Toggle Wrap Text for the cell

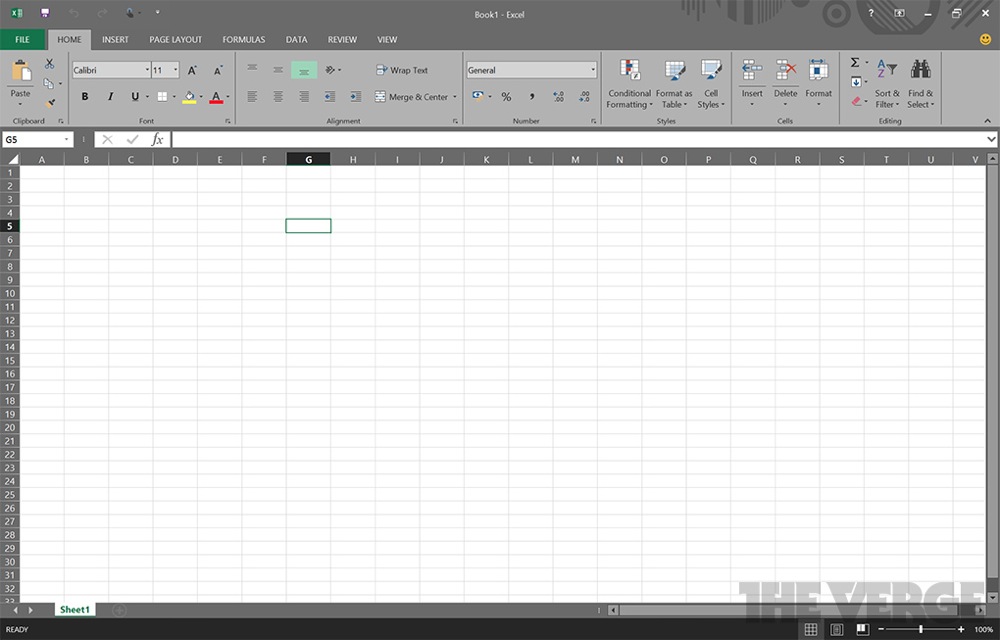402,71
